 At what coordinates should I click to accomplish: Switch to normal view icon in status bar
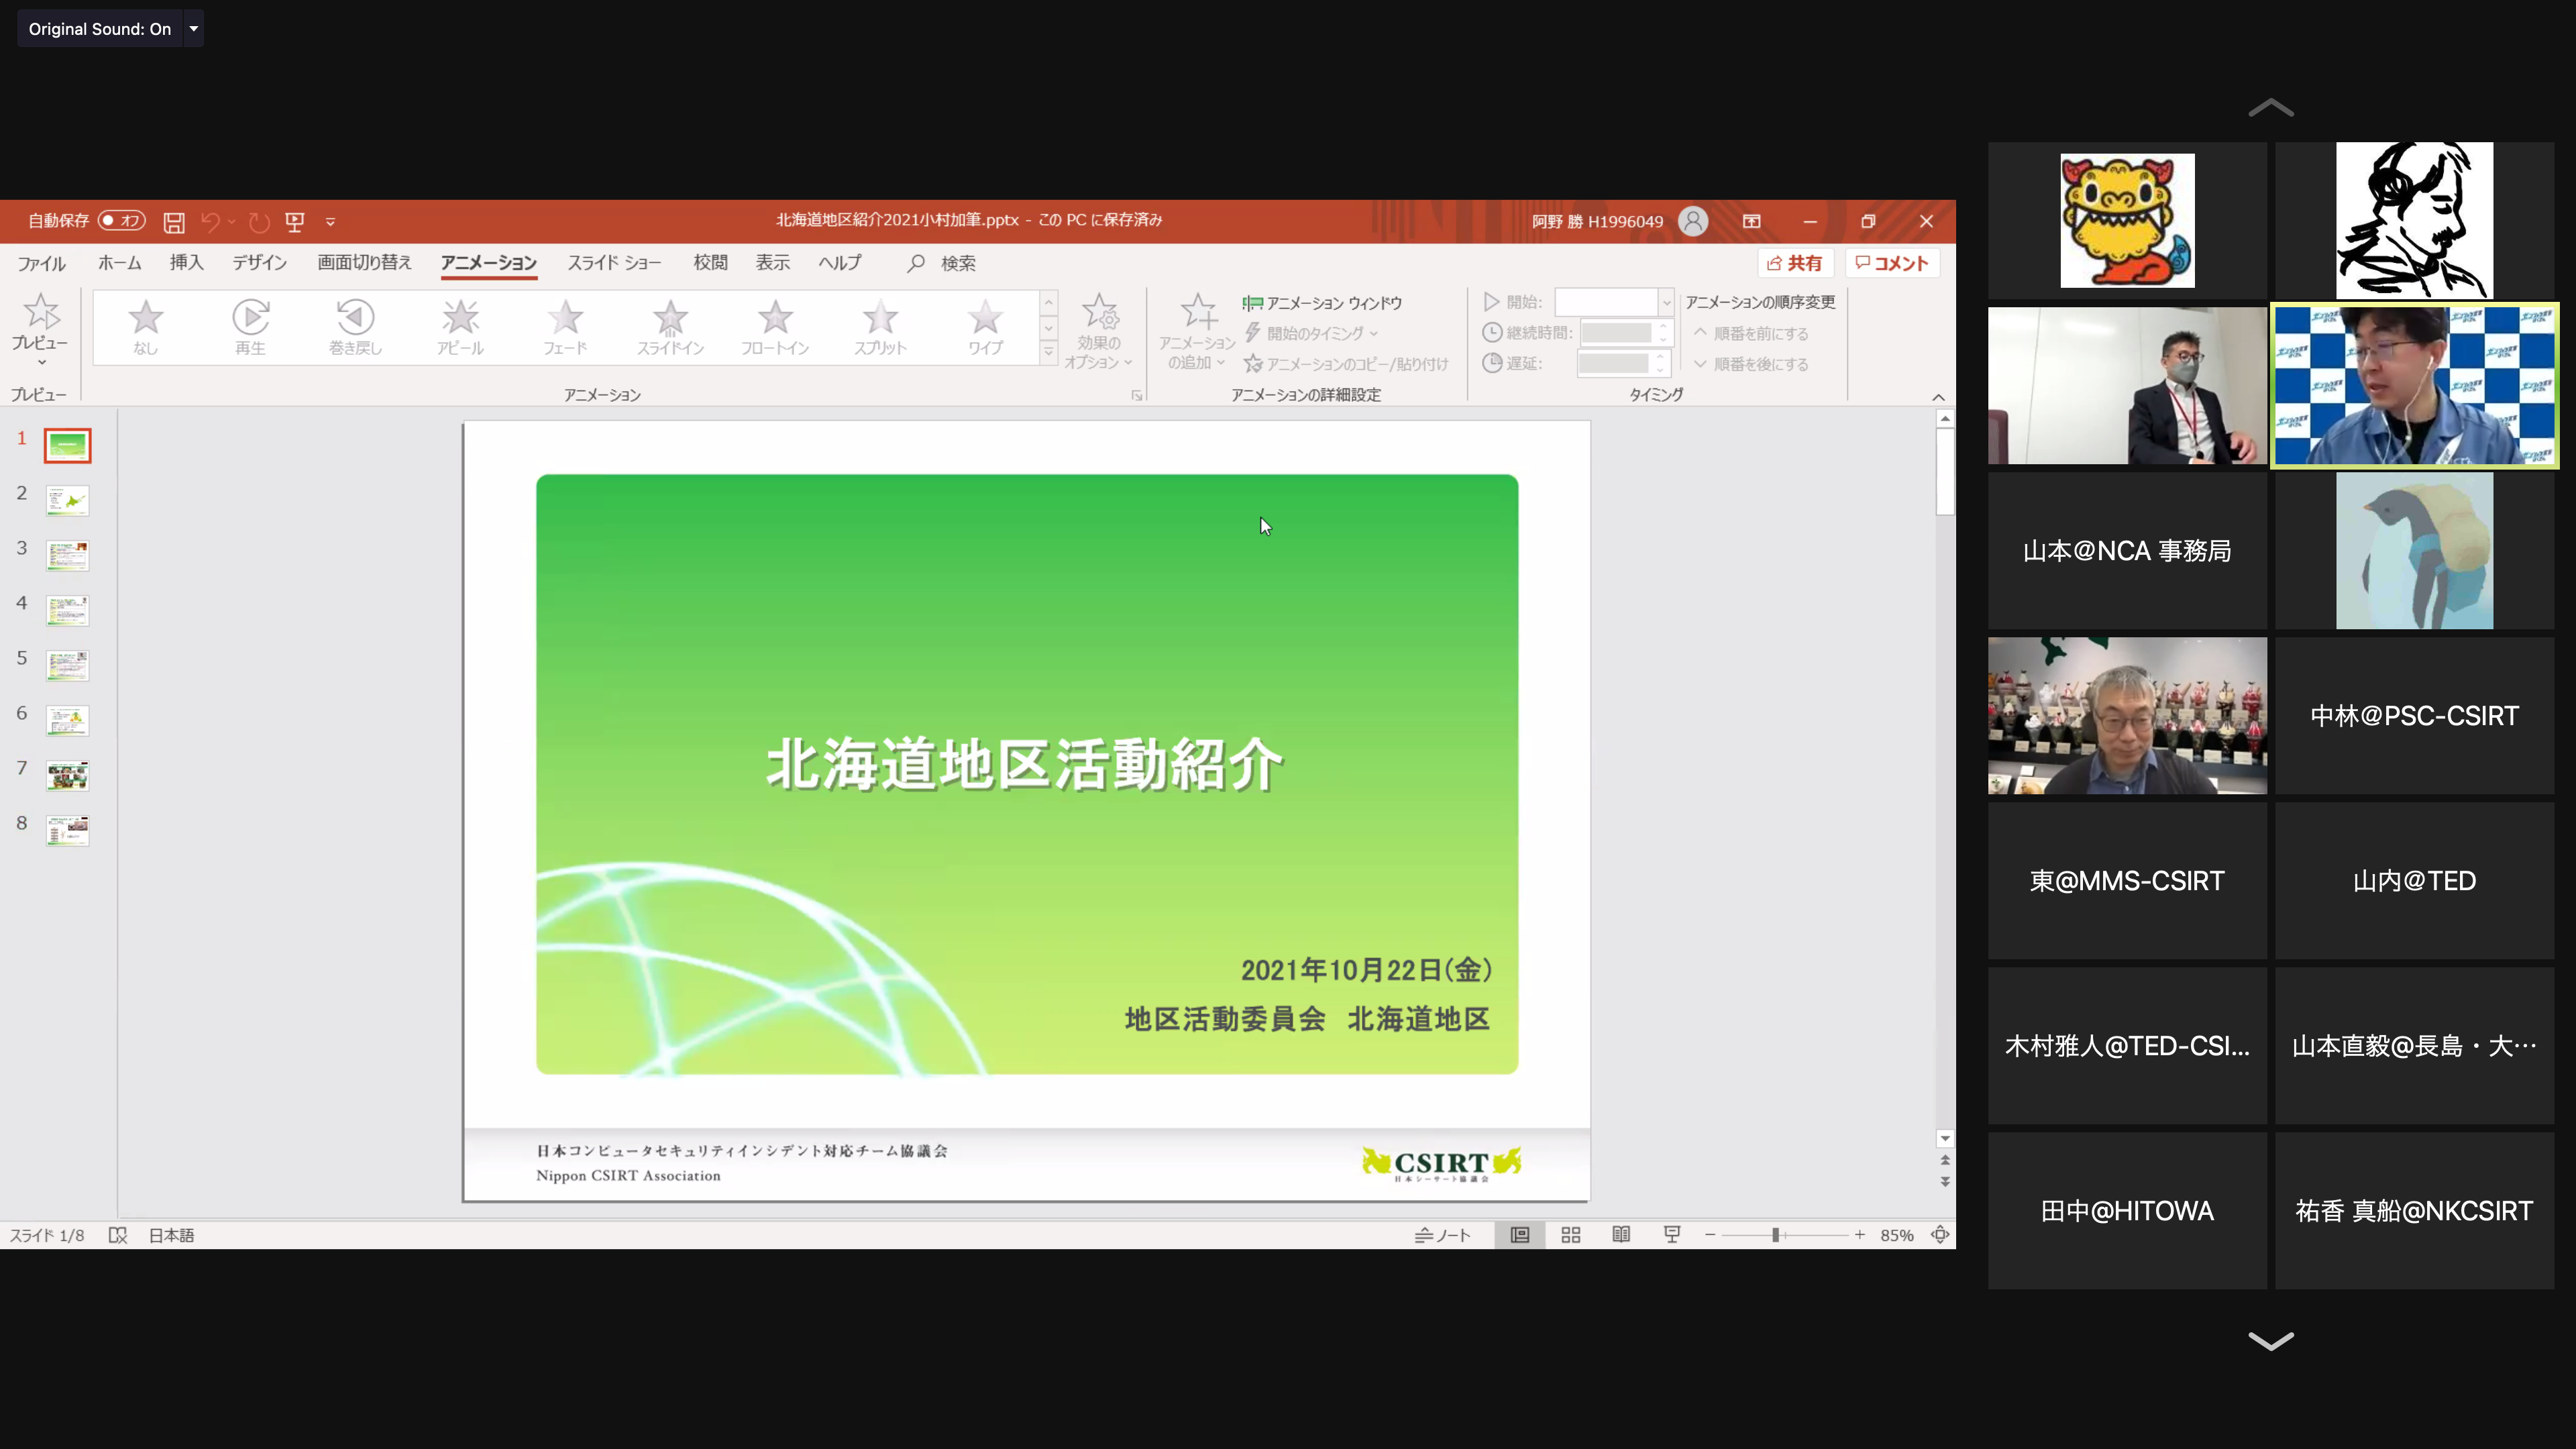coord(1520,1235)
